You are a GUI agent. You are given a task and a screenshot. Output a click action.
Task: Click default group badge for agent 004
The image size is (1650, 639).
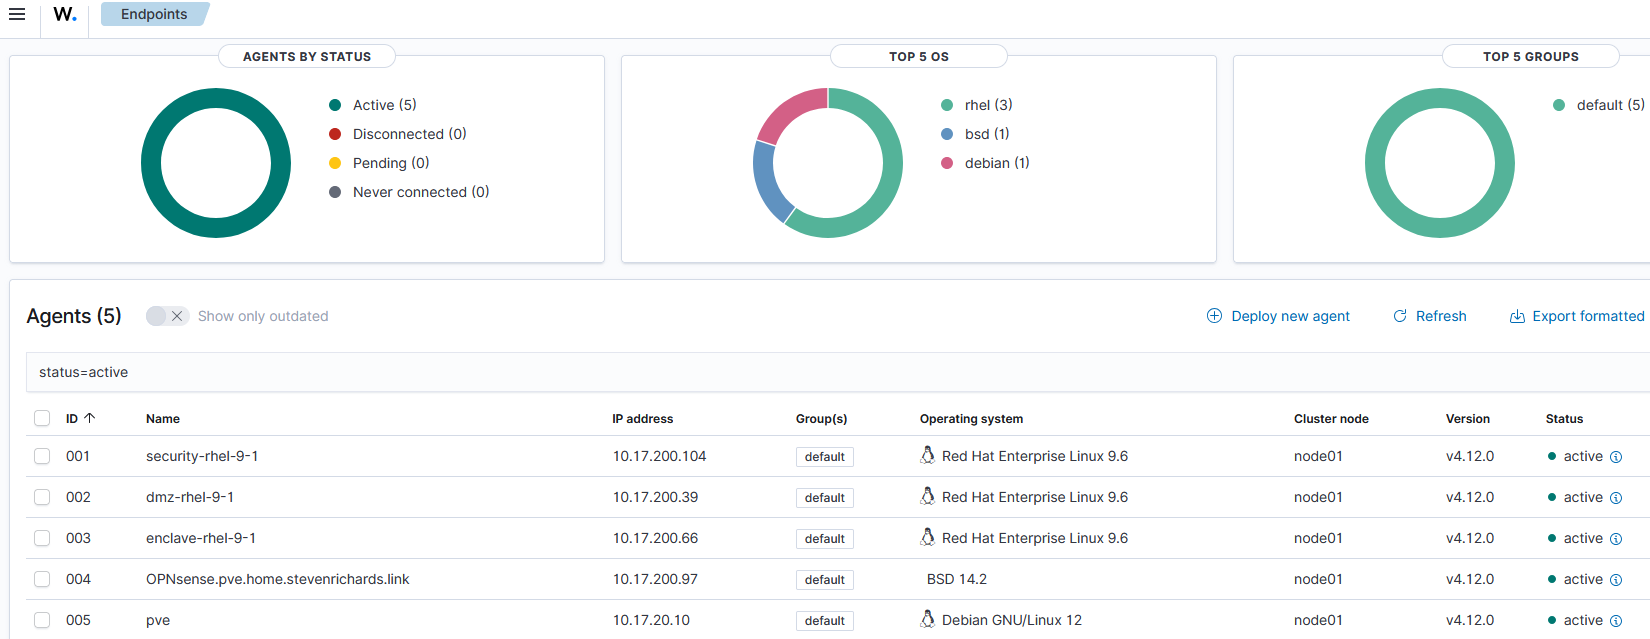[825, 580]
